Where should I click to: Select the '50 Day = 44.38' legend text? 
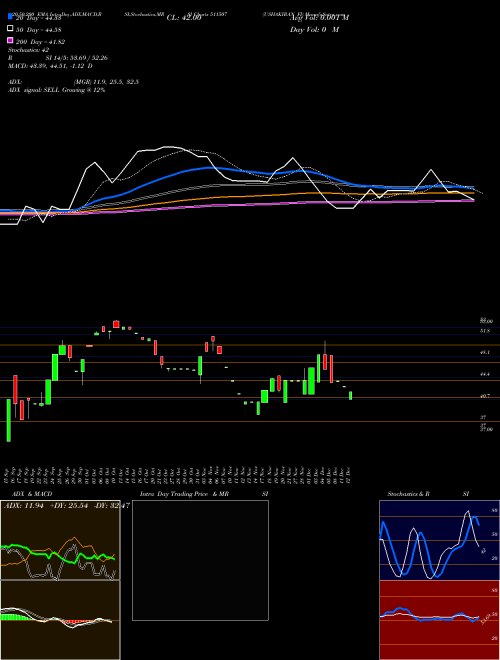39,29
